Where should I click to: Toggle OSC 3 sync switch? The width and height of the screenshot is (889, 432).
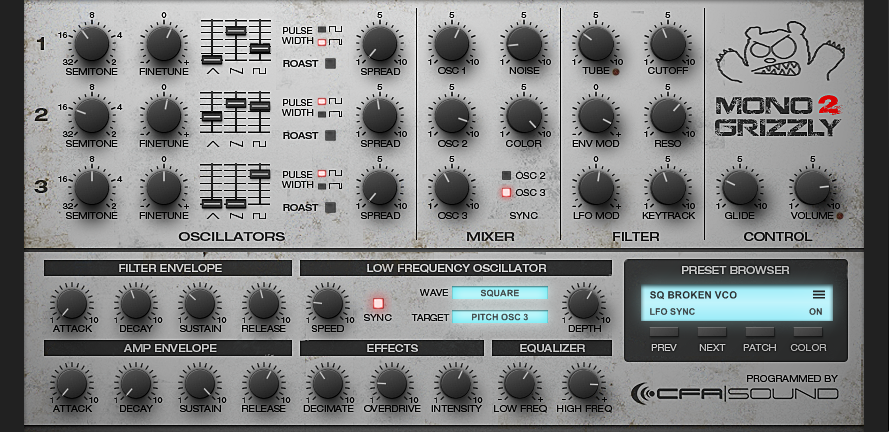coord(506,193)
